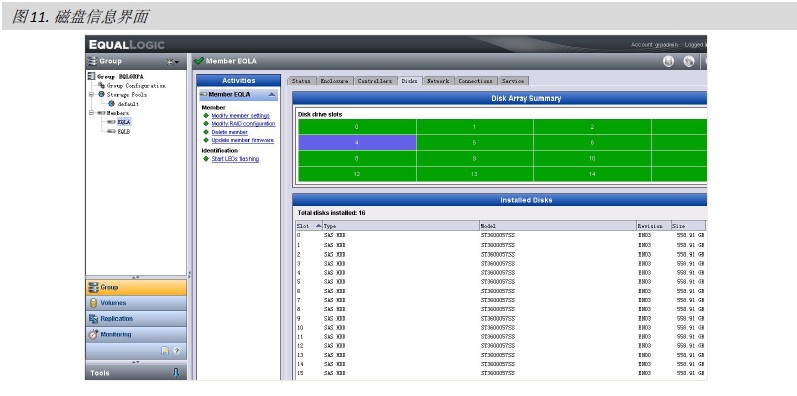This screenshot has height=396, width=797.
Task: Open the Group navigation panel
Action: coord(136,287)
